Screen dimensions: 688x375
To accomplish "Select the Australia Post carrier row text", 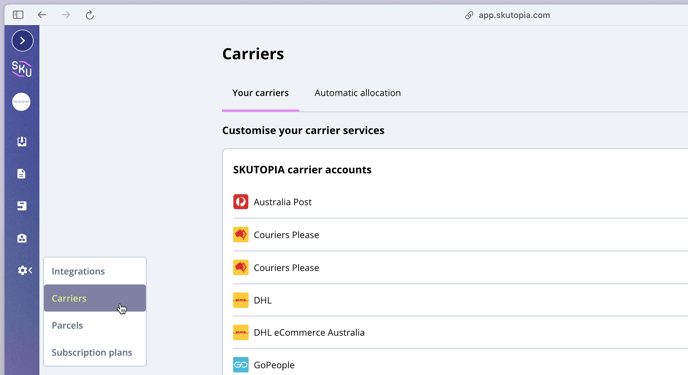I will point(283,202).
